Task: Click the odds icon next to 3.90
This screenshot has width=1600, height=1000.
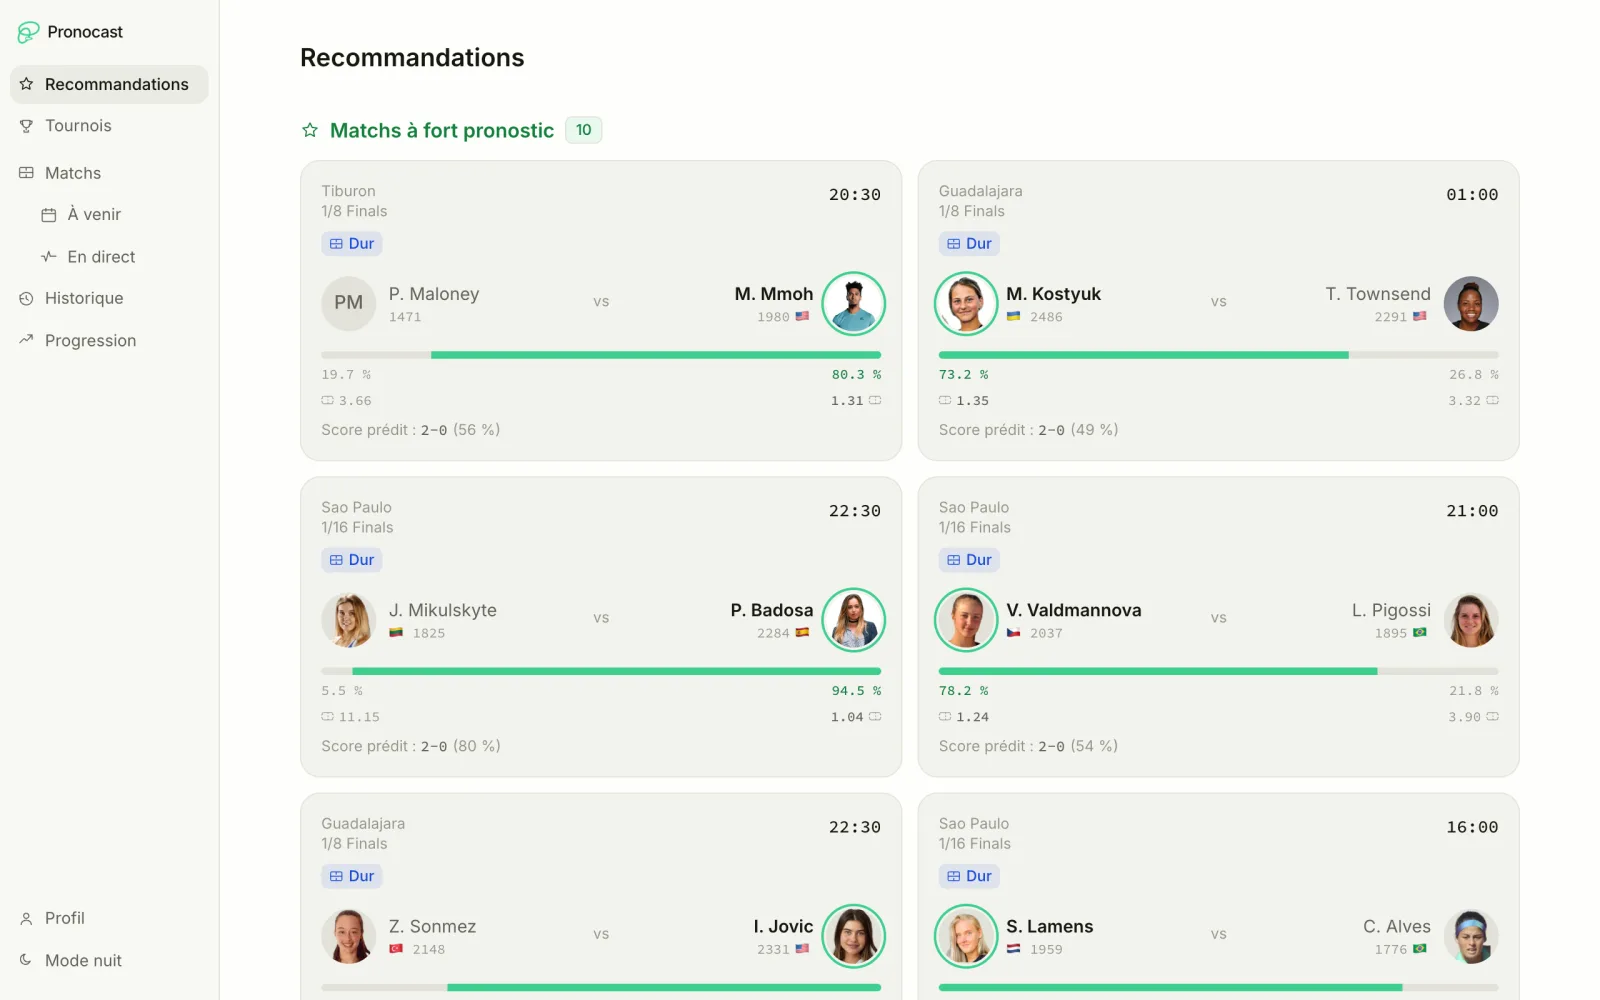Action: pyautogui.click(x=1492, y=717)
